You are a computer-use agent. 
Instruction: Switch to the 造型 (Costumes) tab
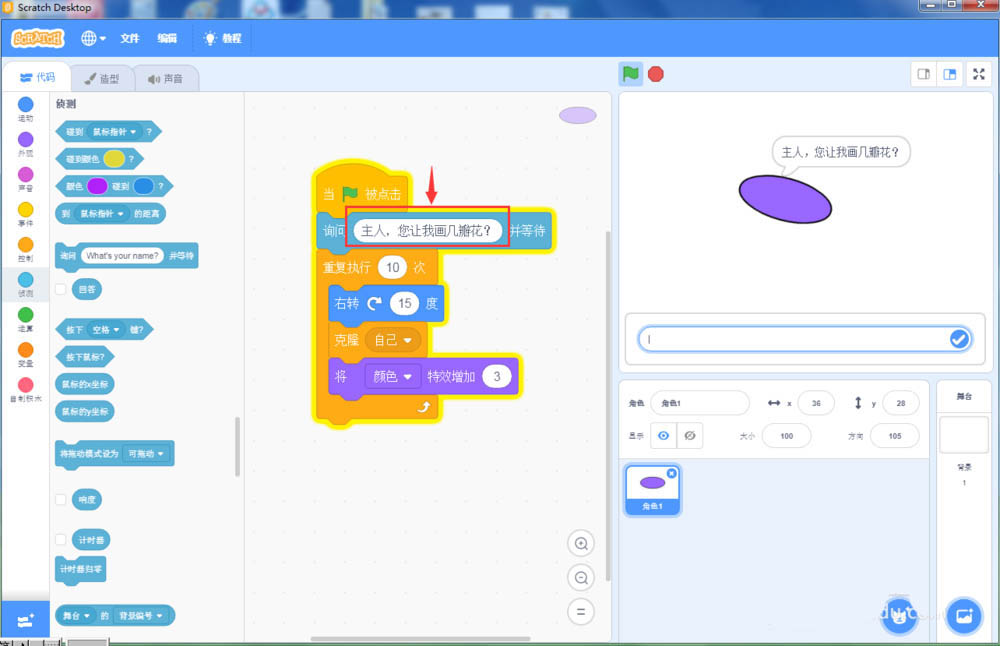[105, 77]
